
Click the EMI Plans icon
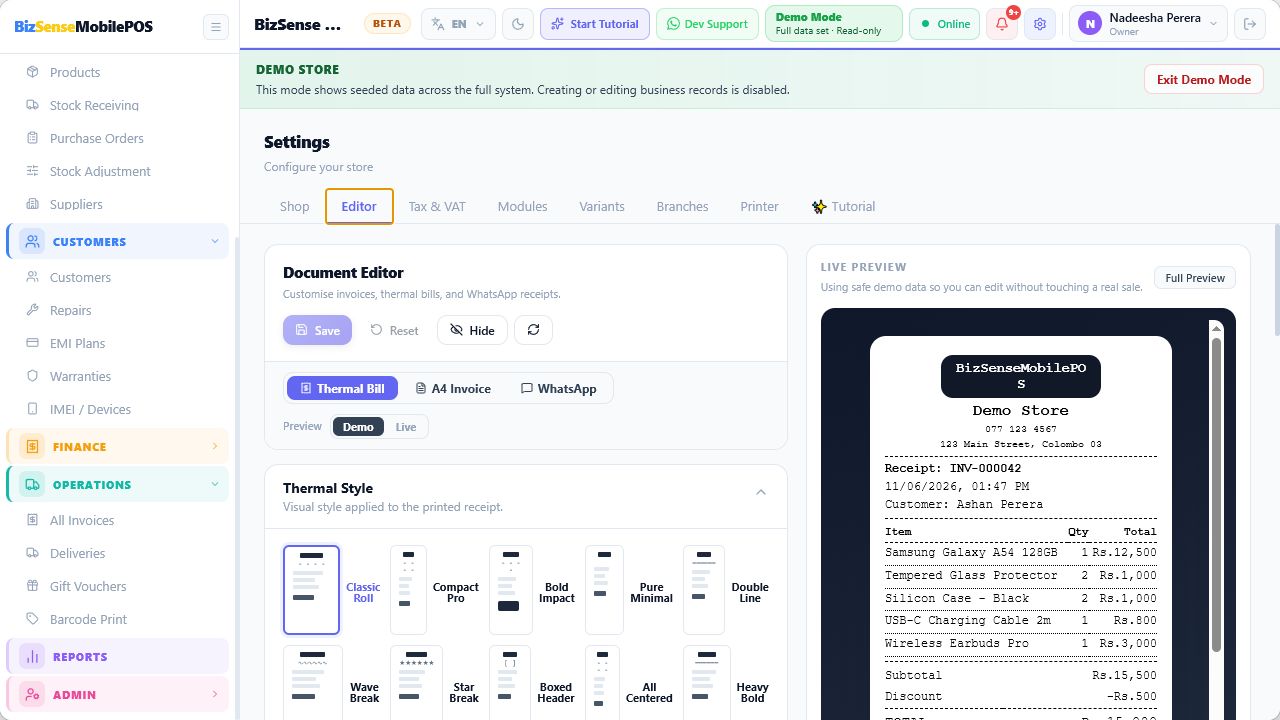point(33,343)
